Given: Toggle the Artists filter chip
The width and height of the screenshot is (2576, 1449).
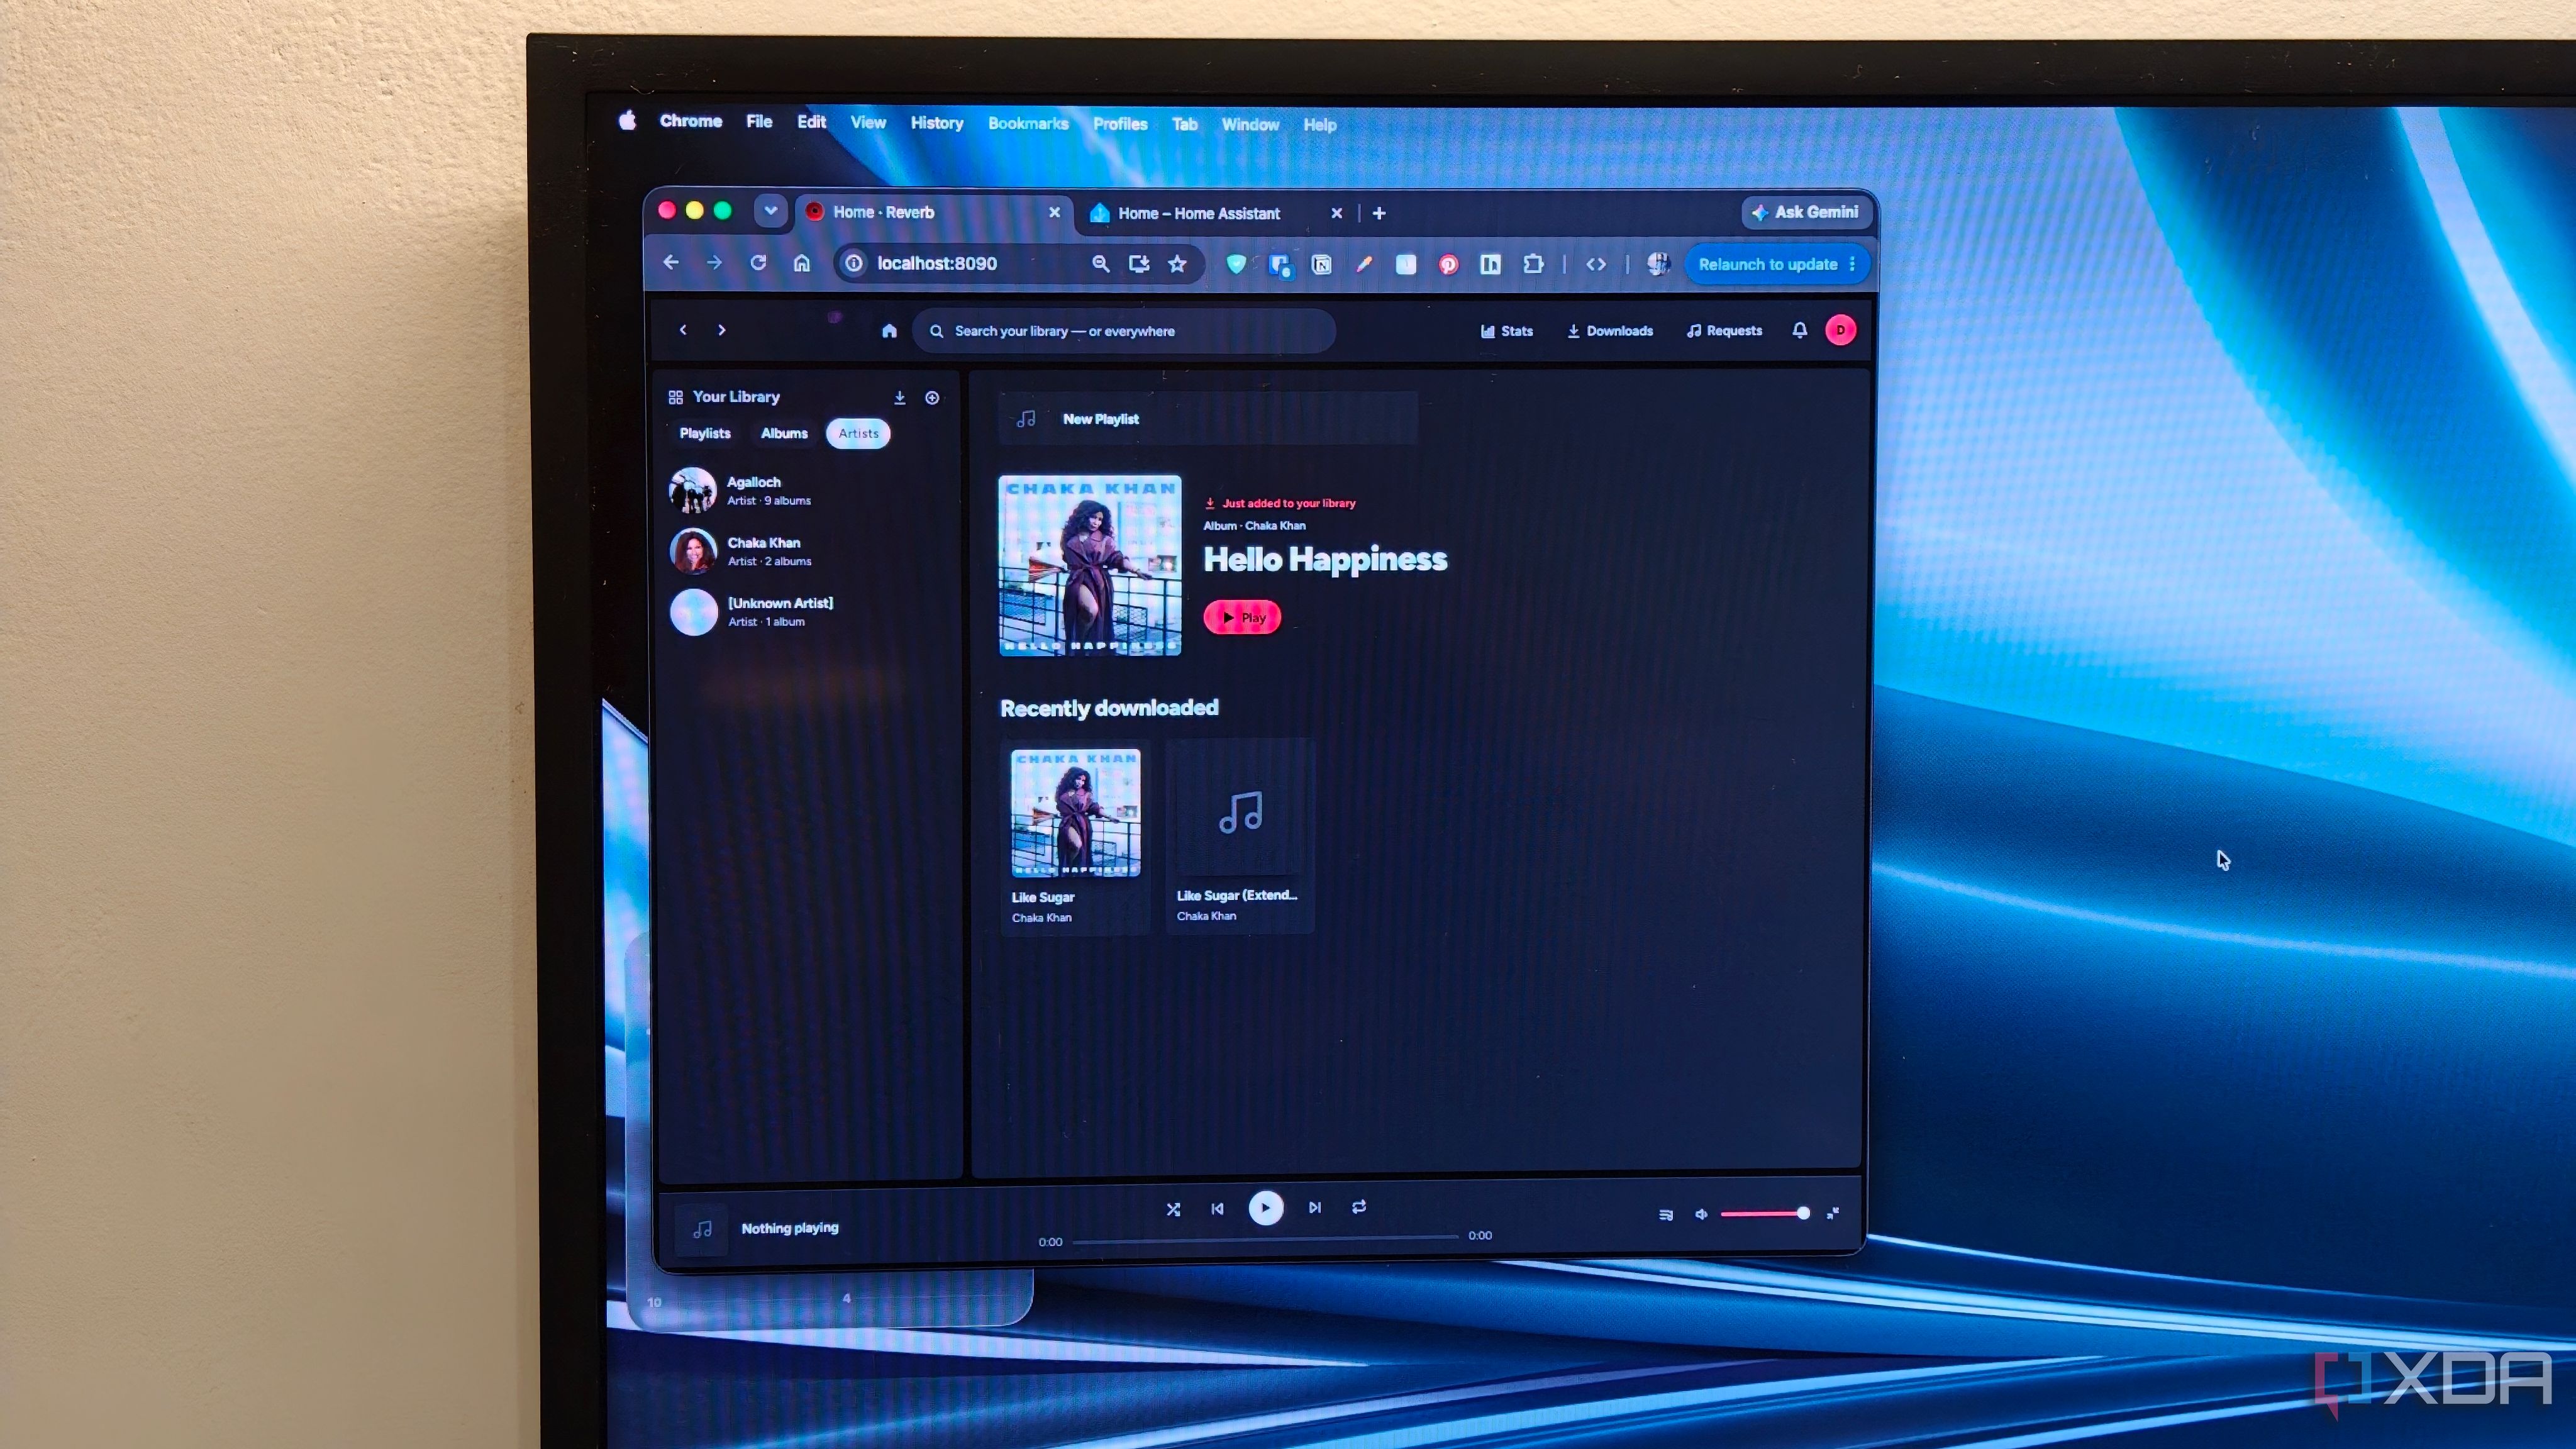Looking at the screenshot, I should [x=858, y=433].
